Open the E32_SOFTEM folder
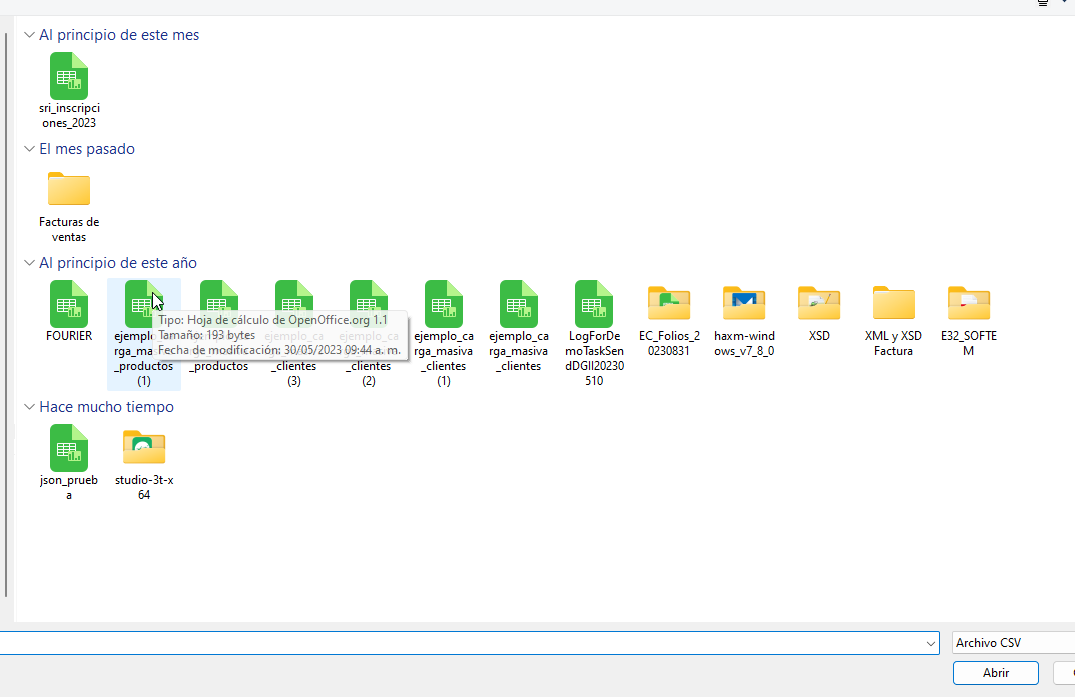This screenshot has width=1075, height=697. [968, 304]
